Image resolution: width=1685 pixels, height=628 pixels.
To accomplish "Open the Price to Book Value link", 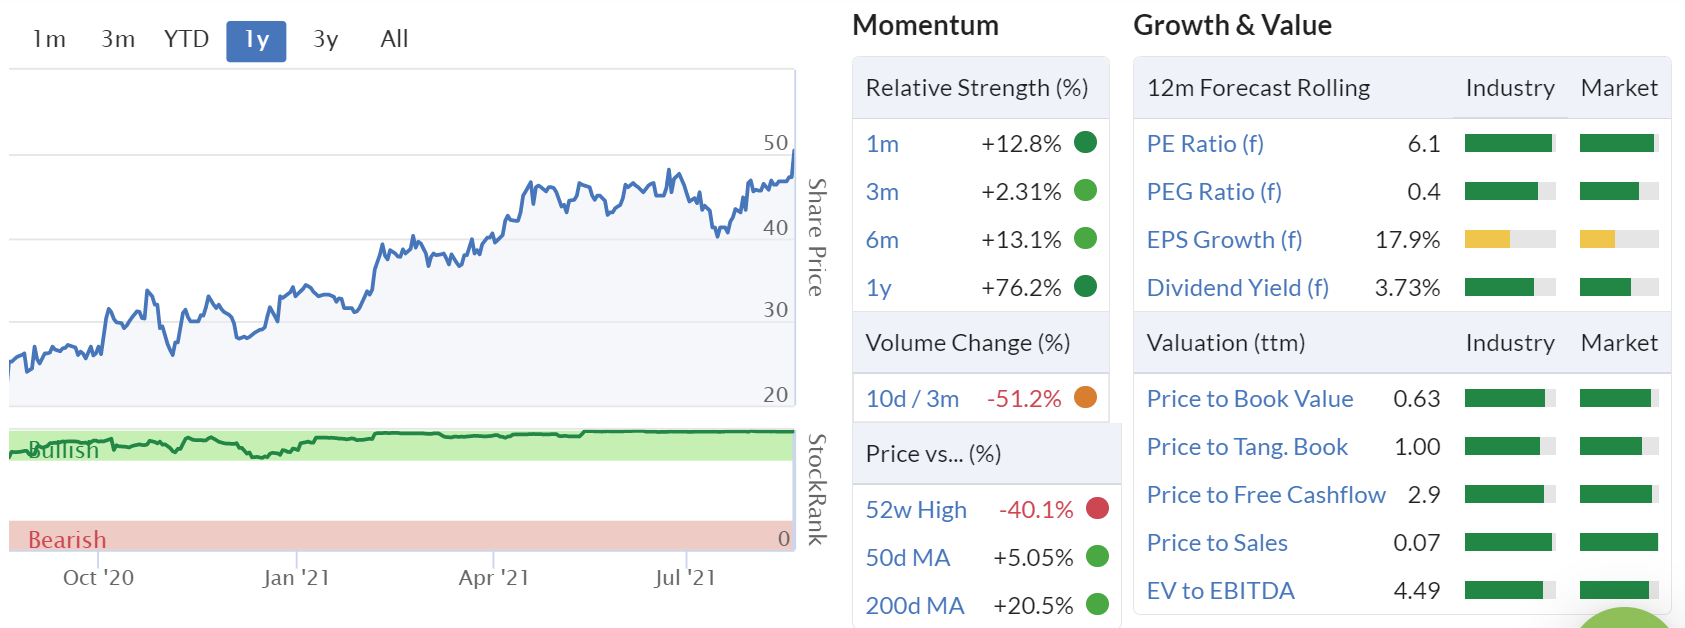I will [1249, 399].
